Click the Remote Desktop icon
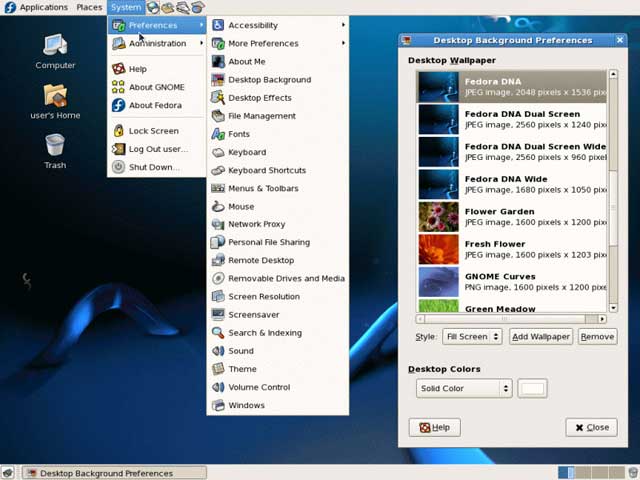640x480 pixels. pyautogui.click(x=218, y=260)
